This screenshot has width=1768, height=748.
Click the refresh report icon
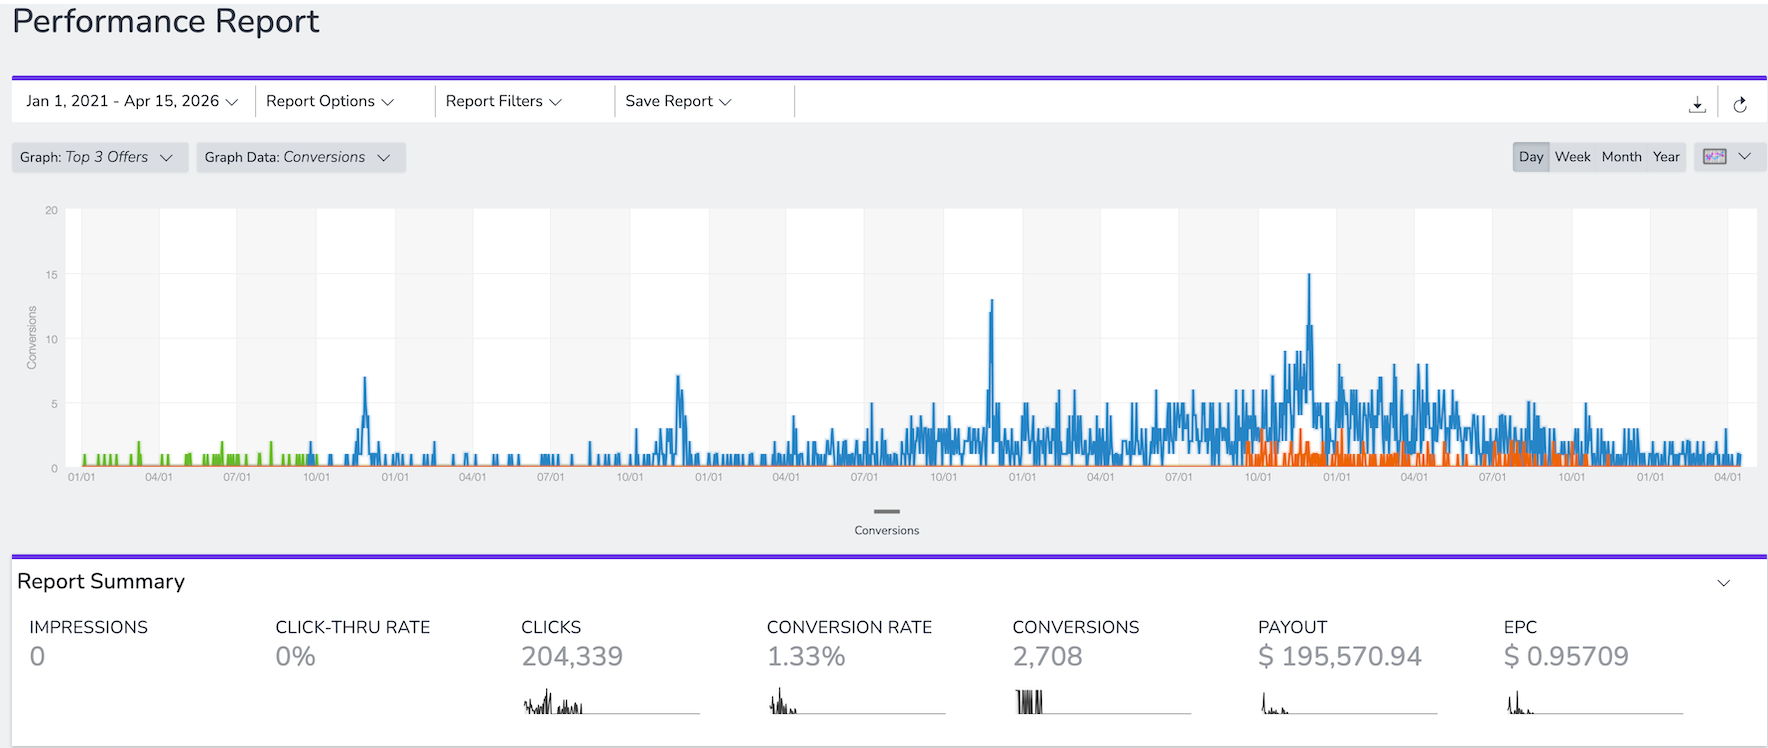click(x=1740, y=104)
